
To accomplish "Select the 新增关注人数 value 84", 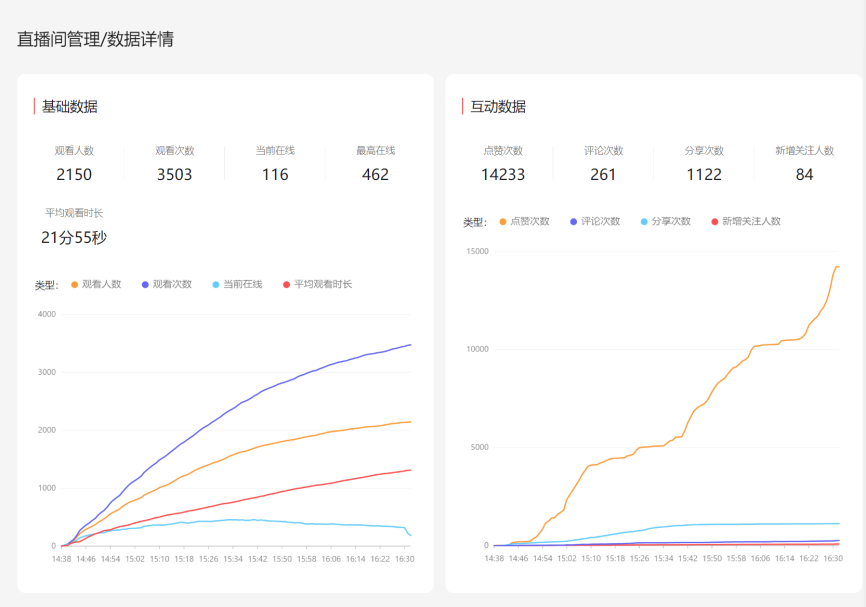I will (805, 175).
